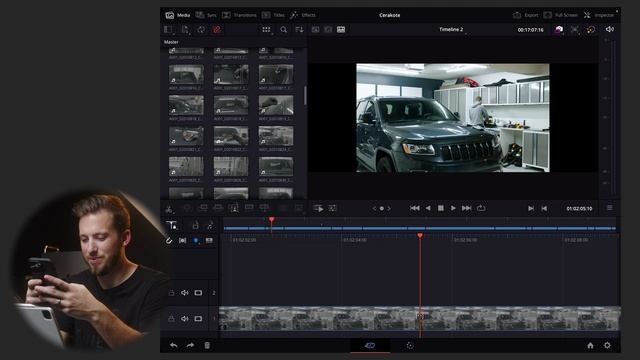The width and height of the screenshot is (640, 360).
Task: Open the sort order dropdown
Action: point(299,29)
